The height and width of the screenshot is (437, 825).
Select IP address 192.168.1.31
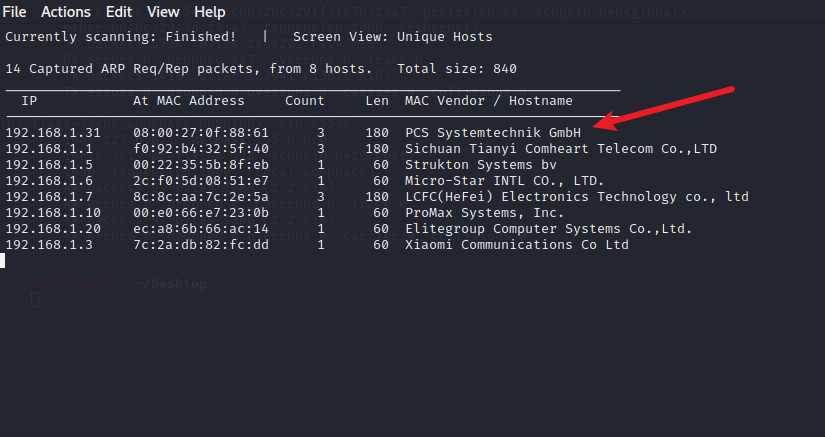tap(53, 133)
